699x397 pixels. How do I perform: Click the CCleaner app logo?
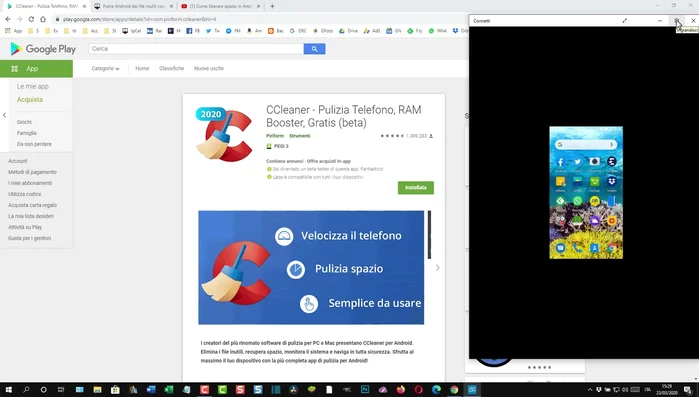pos(224,135)
